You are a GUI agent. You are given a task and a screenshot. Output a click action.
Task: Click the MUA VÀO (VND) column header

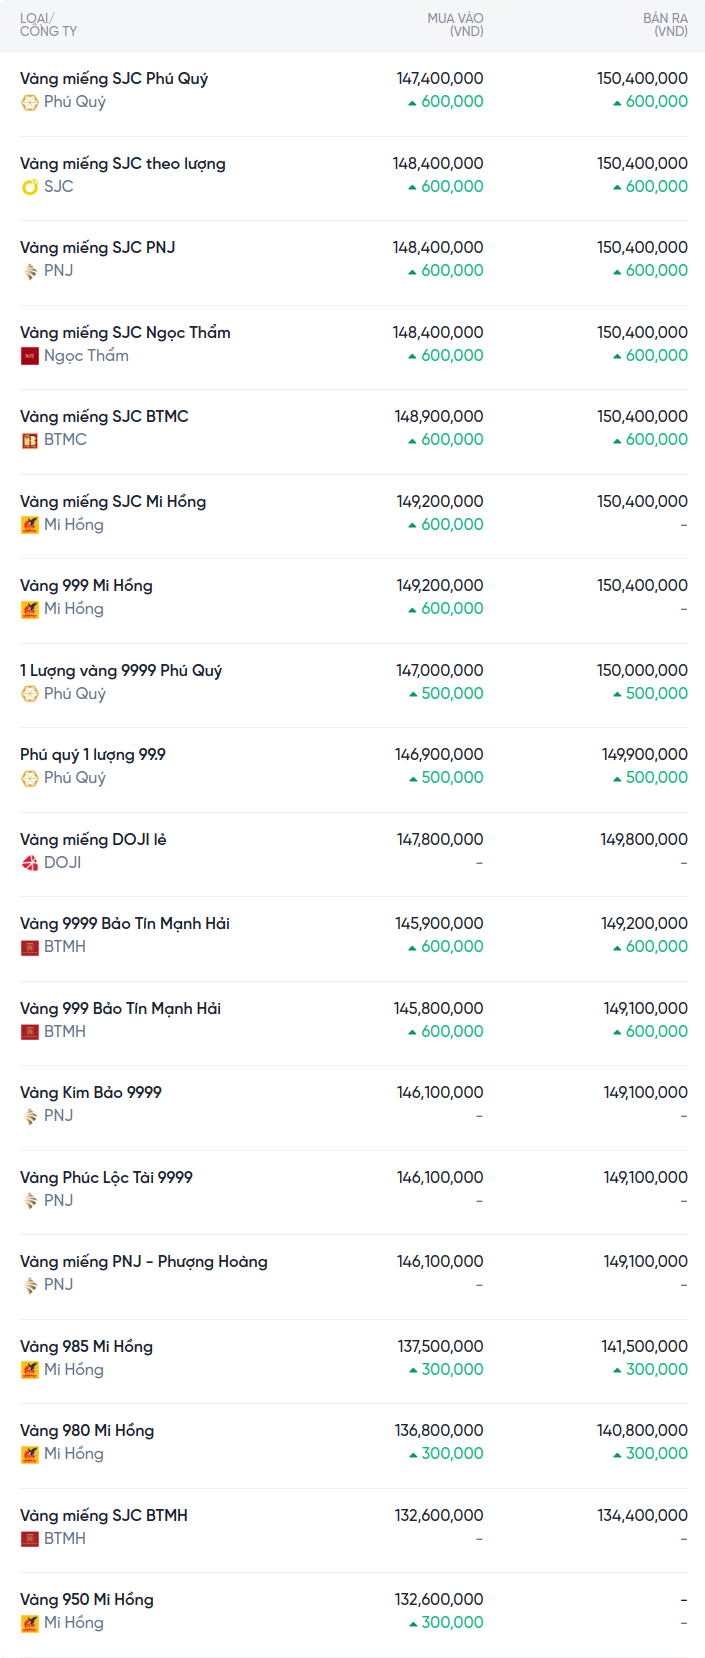click(455, 25)
